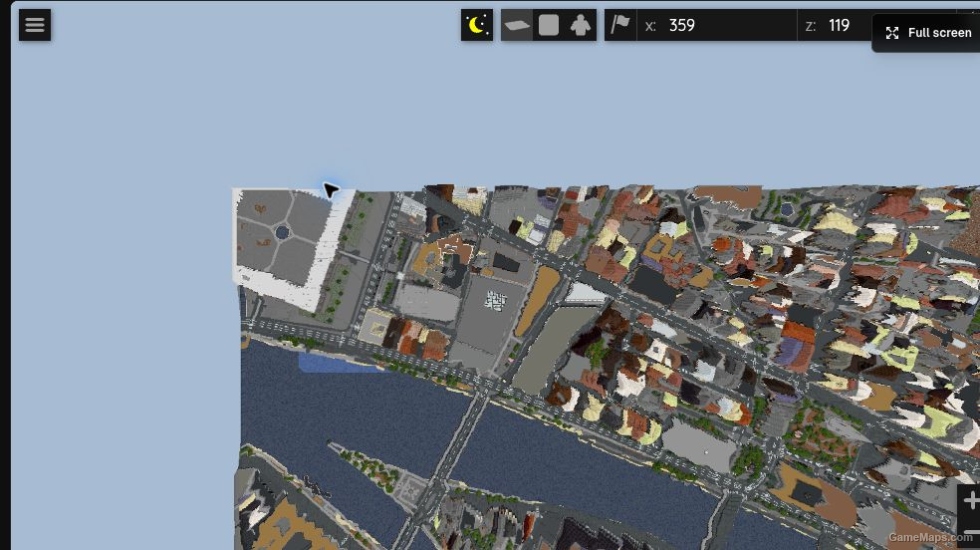Toggle night mode with the moon icon
Viewport: 980px width, 550px height.
(477, 25)
